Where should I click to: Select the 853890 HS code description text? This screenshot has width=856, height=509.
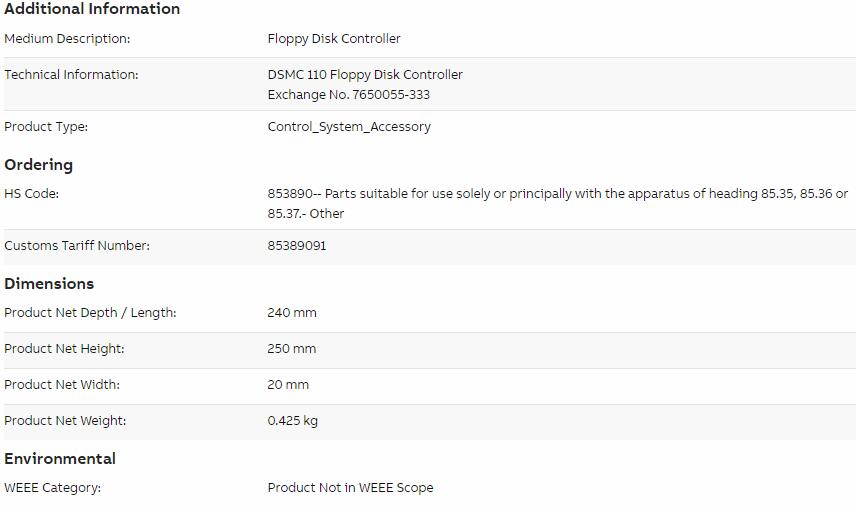pos(557,204)
